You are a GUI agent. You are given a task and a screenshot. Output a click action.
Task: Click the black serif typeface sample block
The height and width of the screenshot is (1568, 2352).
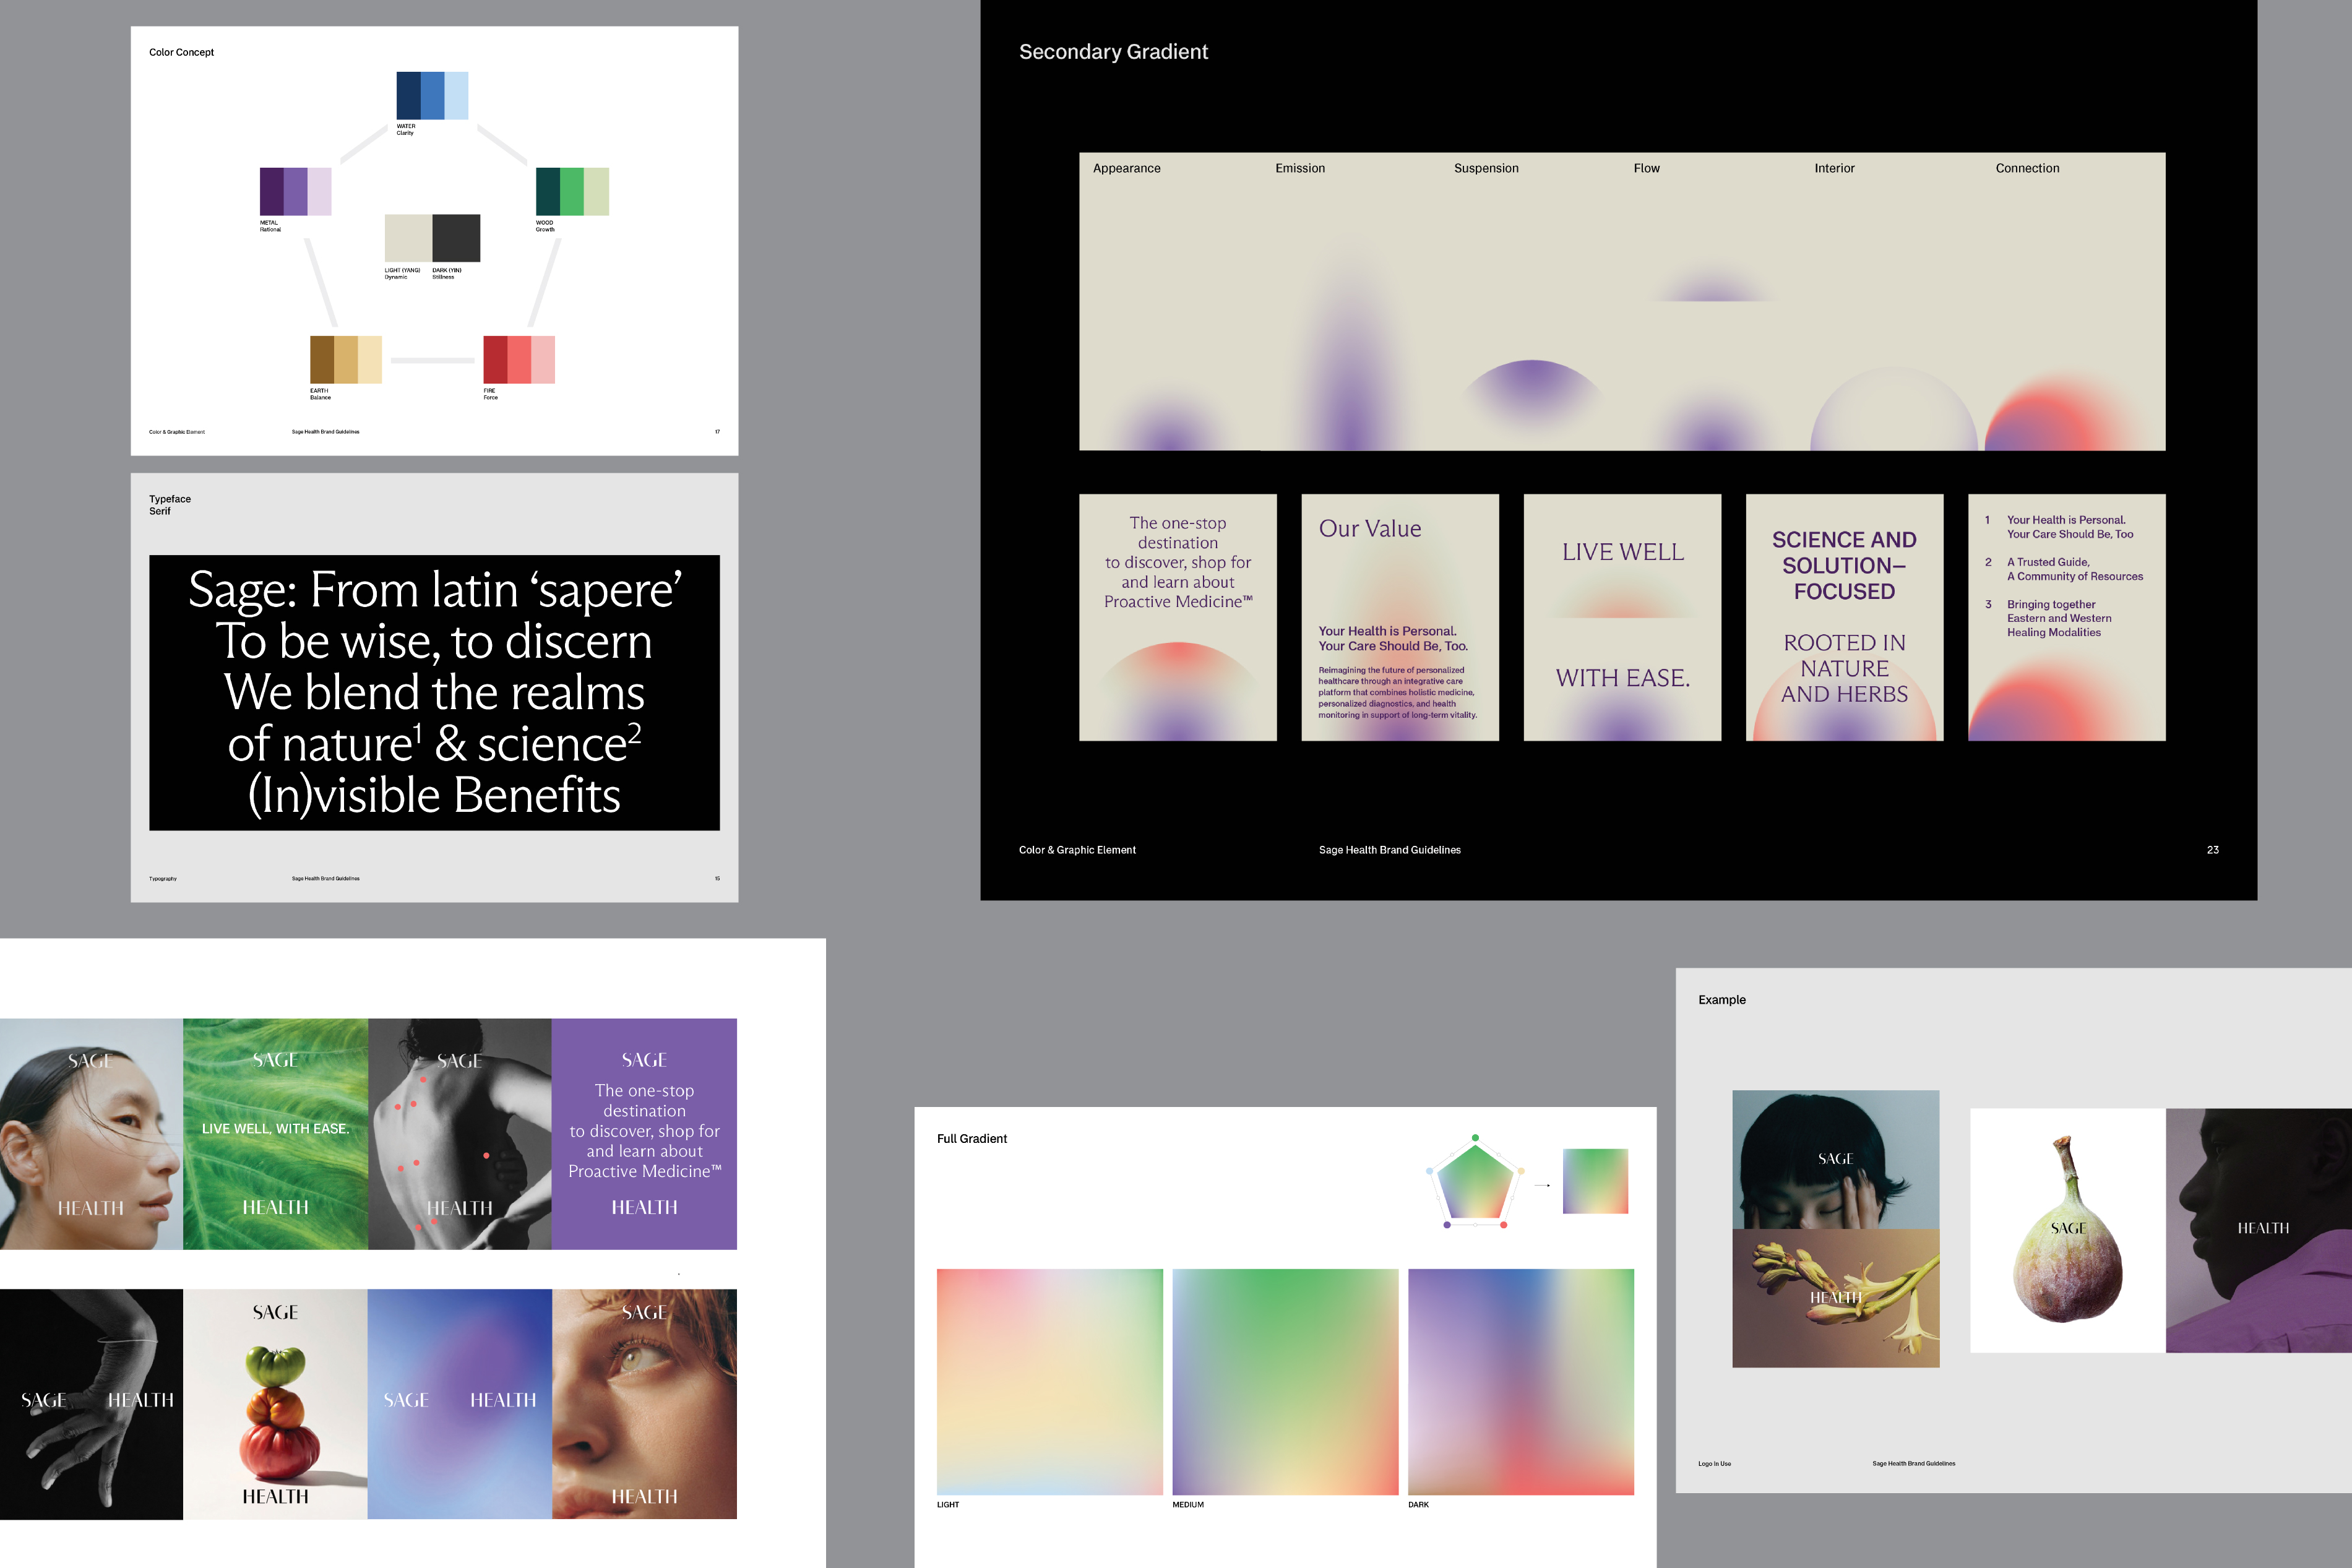[434, 692]
